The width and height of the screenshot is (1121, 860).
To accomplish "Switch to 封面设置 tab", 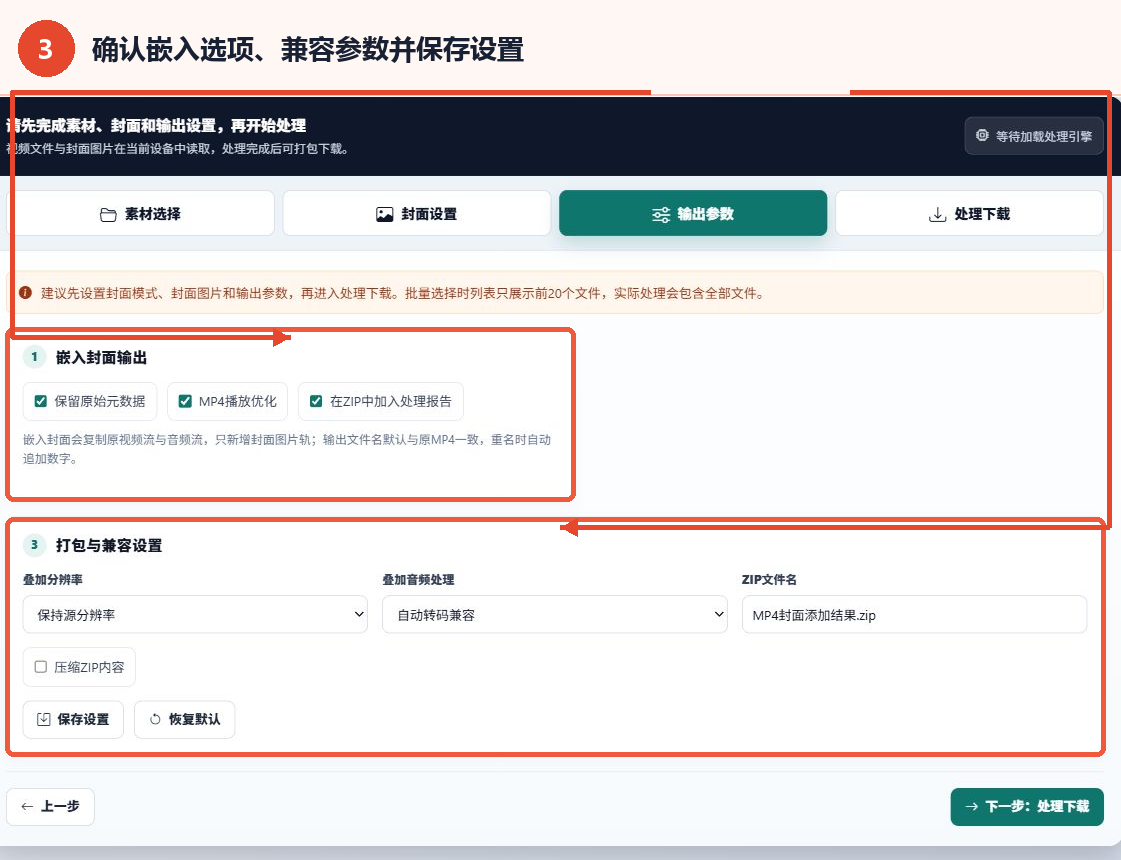I will pos(417,213).
